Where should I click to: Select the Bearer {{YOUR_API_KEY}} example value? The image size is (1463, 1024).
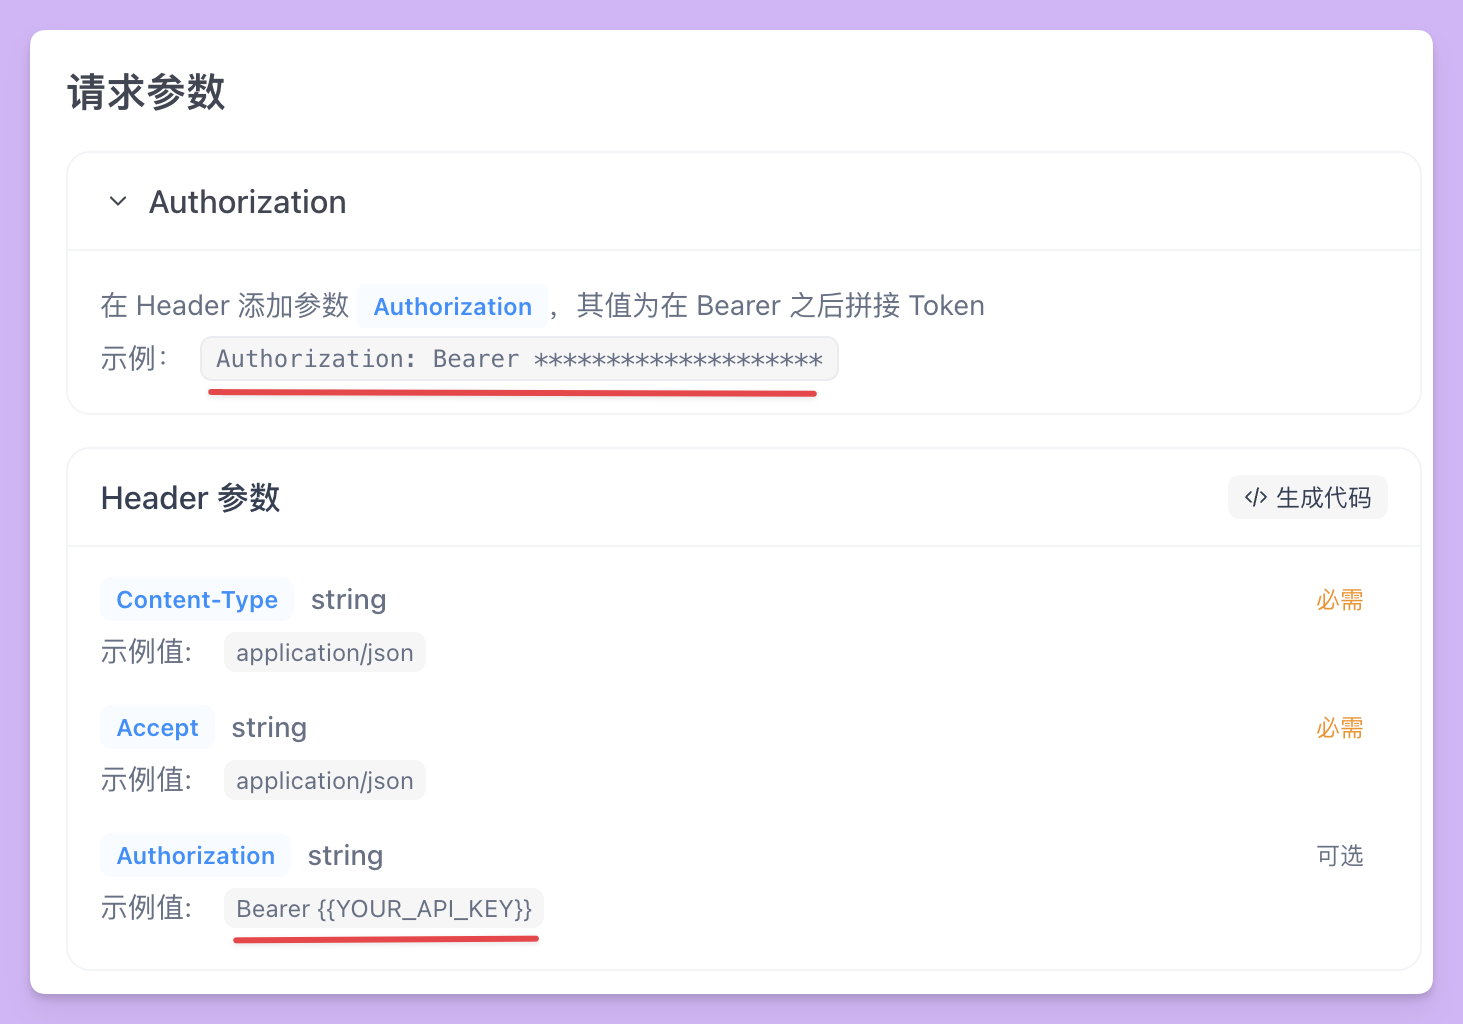tap(384, 908)
